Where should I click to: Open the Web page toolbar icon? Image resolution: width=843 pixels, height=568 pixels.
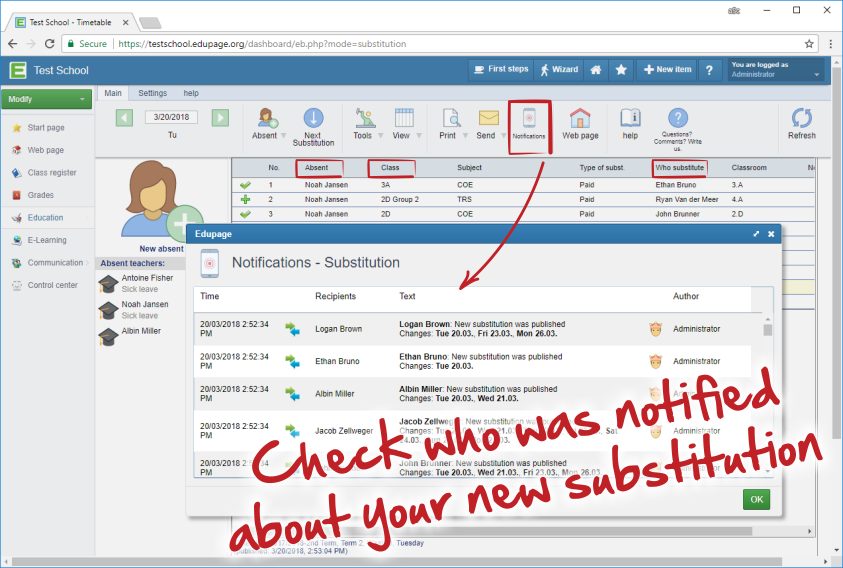(x=580, y=122)
